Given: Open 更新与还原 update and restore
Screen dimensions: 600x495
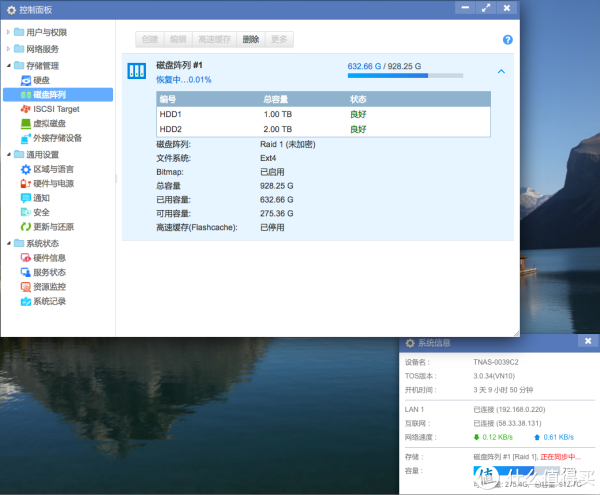Looking at the screenshot, I should (x=26, y=227).
